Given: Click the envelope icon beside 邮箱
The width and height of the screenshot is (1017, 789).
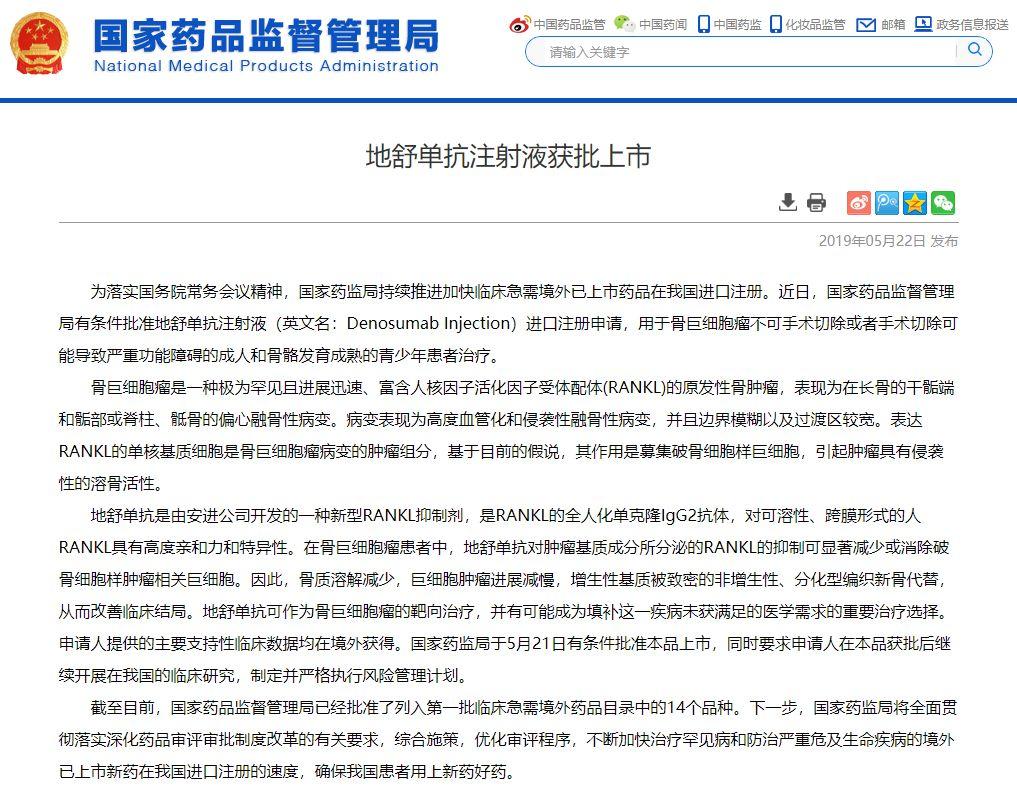Looking at the screenshot, I should pyautogui.click(x=866, y=25).
